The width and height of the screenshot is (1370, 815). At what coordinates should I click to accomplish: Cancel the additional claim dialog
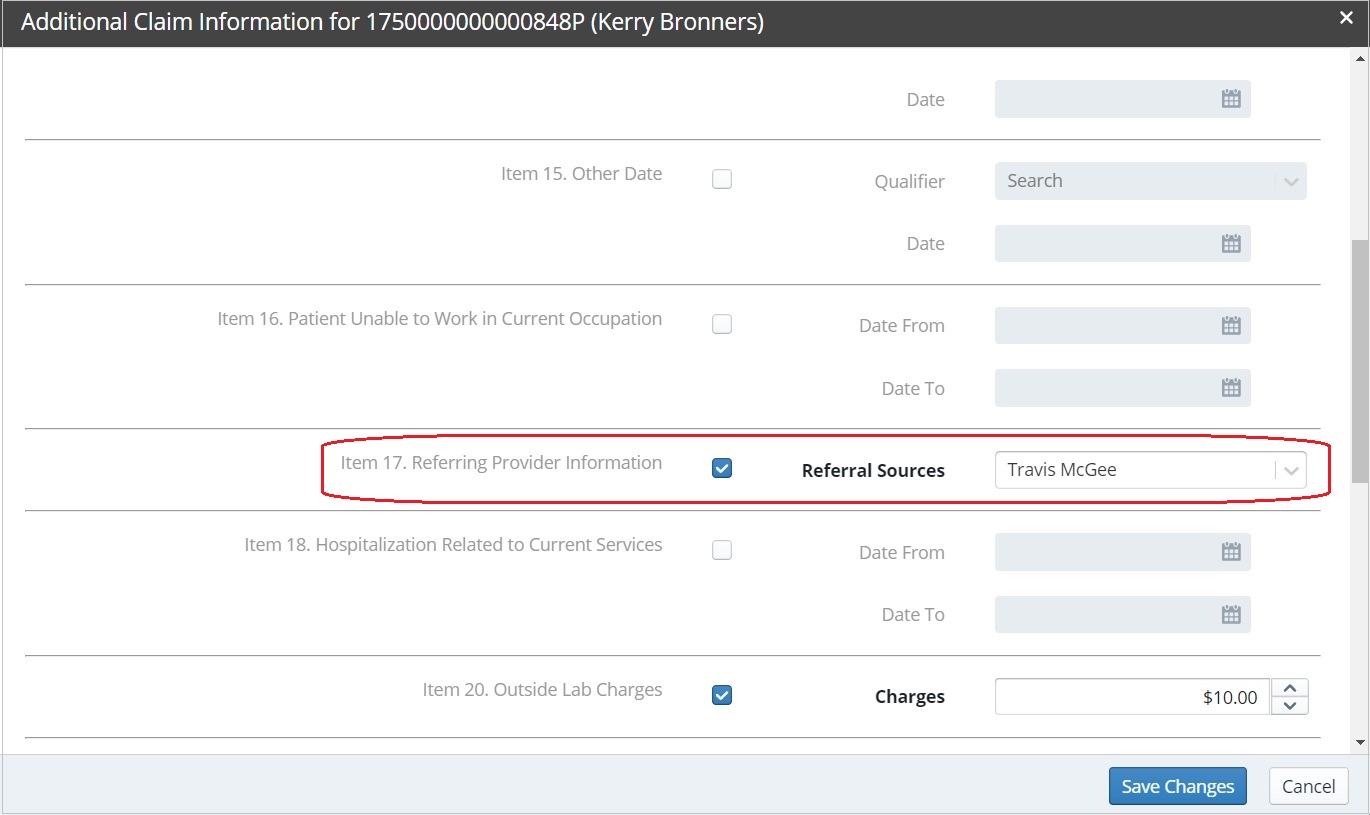1308,786
